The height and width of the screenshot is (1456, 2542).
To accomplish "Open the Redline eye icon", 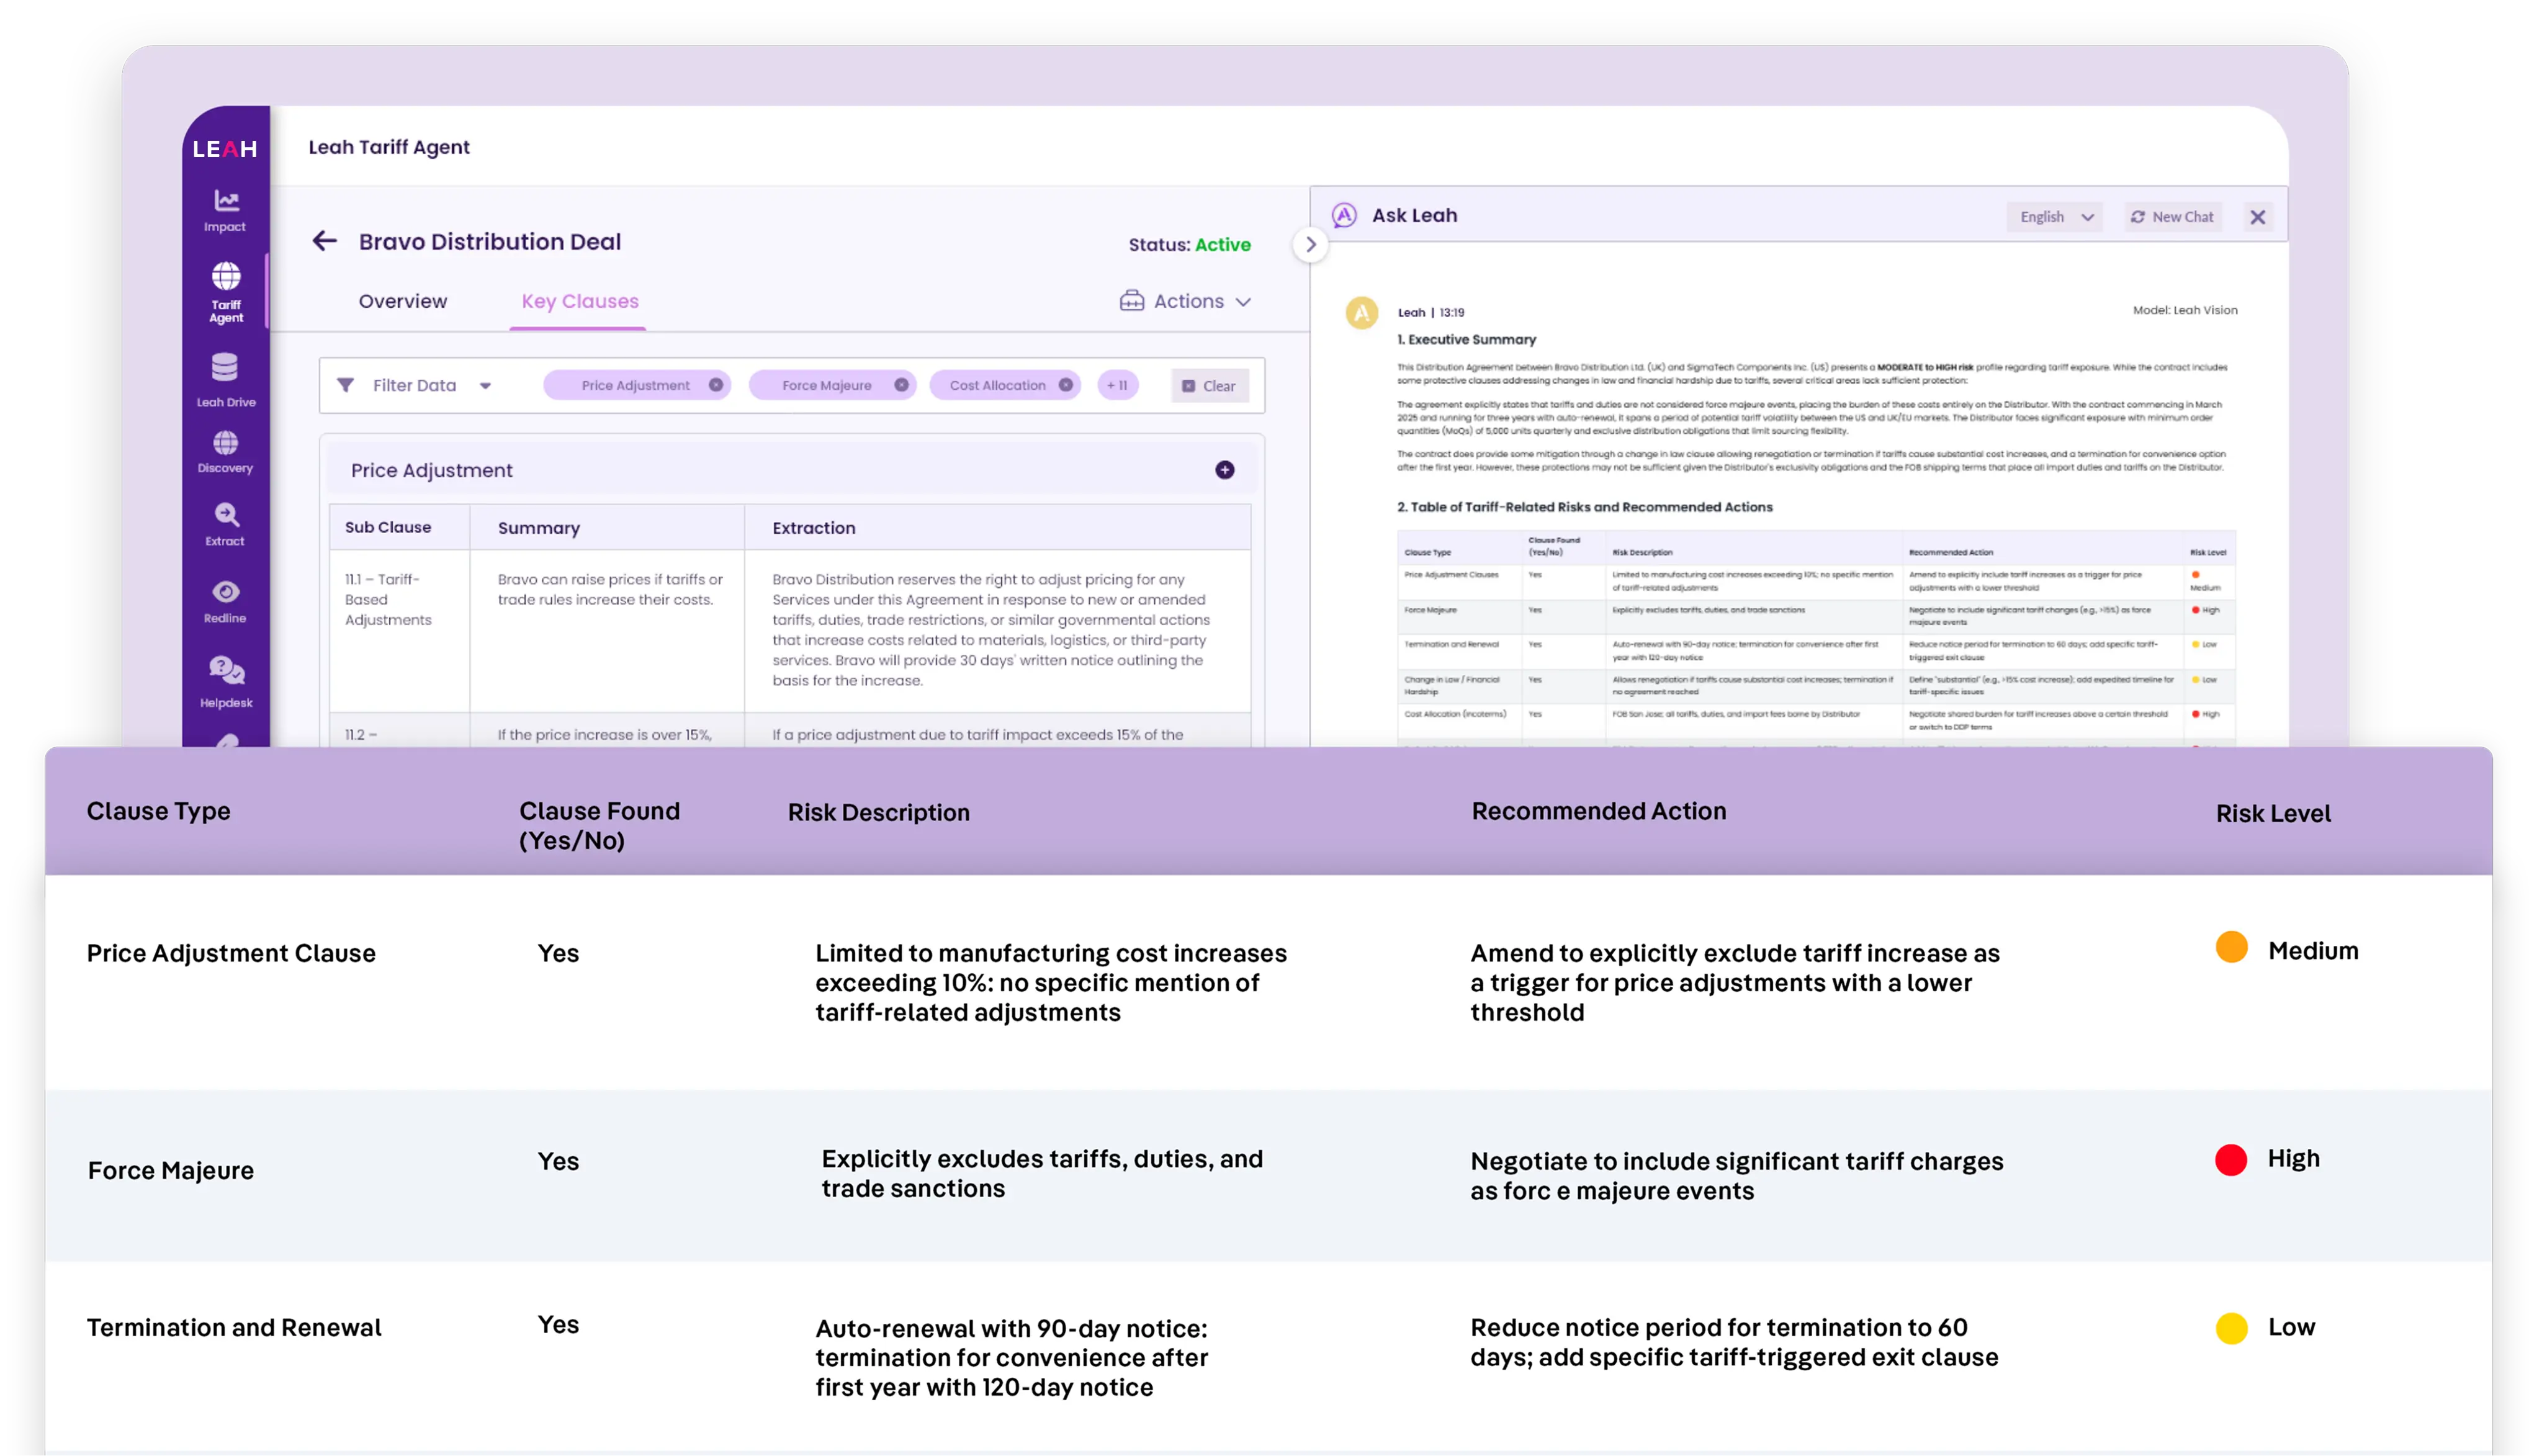I will click(x=226, y=592).
